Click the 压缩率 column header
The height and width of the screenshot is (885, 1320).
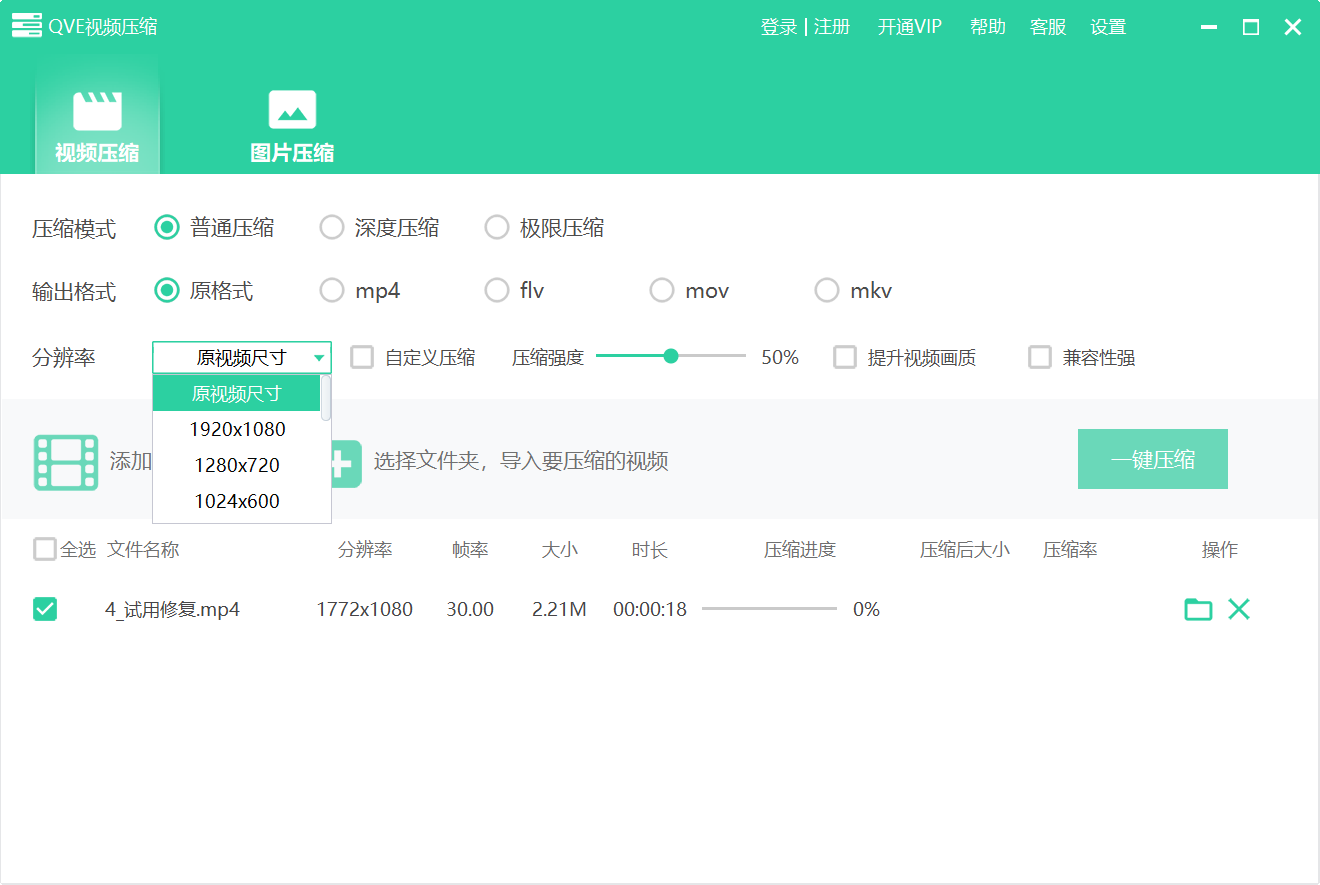point(1070,549)
